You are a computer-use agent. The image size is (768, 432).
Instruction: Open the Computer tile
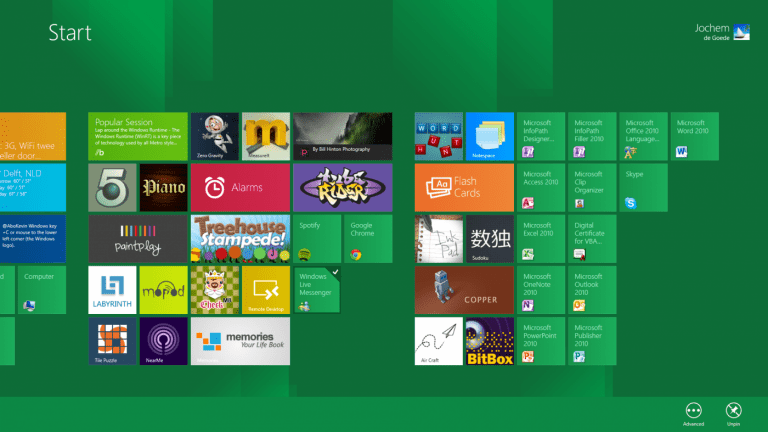[x=42, y=290]
